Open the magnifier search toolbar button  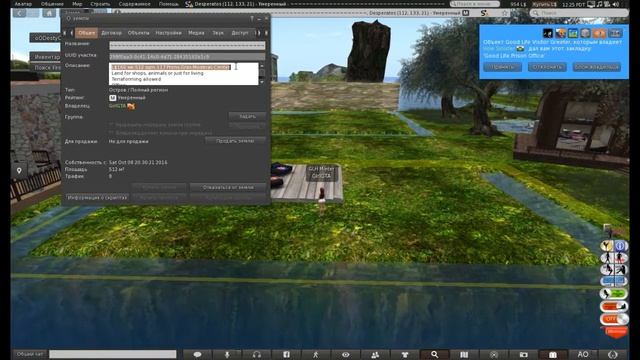[x=434, y=354]
